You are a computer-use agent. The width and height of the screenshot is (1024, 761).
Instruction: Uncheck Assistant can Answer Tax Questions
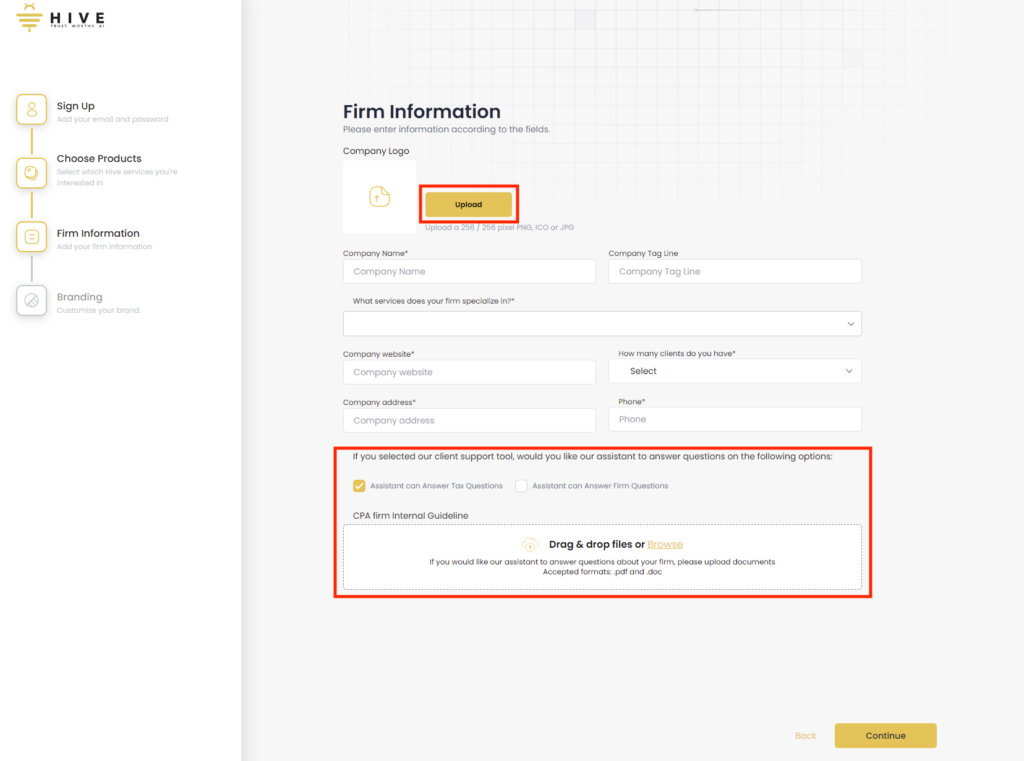point(359,486)
